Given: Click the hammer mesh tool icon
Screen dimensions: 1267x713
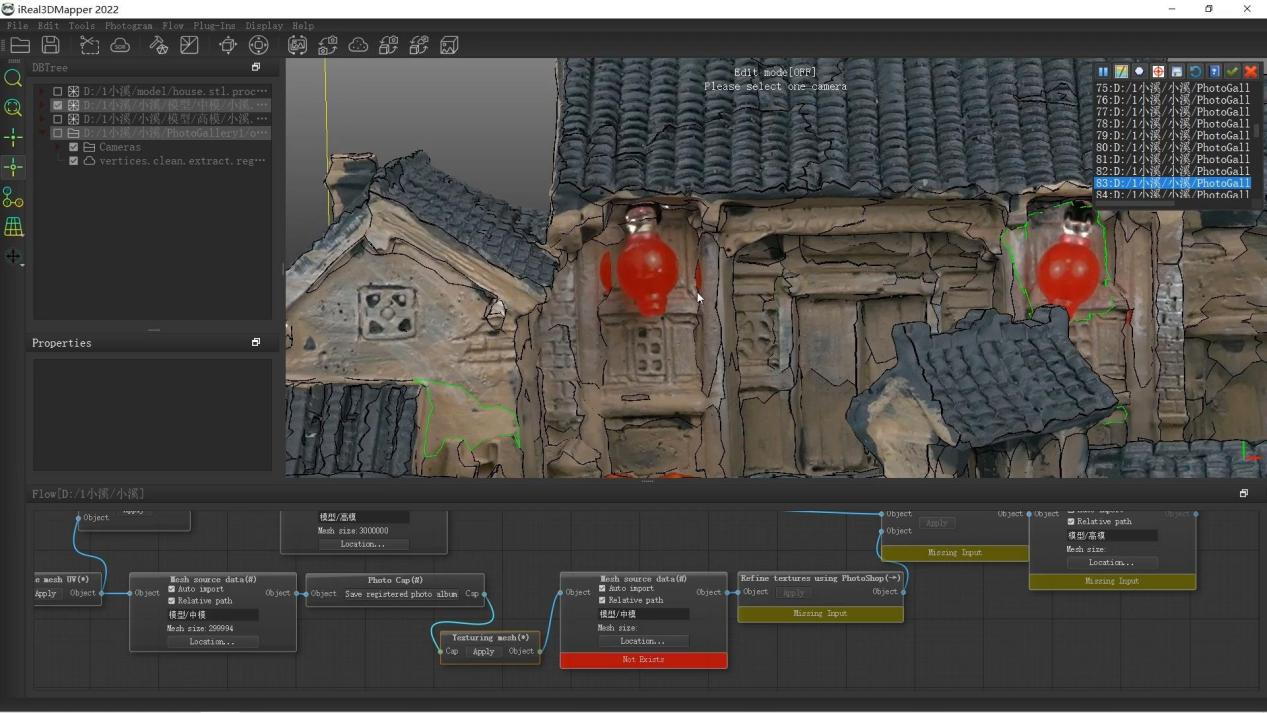Looking at the screenshot, I should (x=158, y=45).
